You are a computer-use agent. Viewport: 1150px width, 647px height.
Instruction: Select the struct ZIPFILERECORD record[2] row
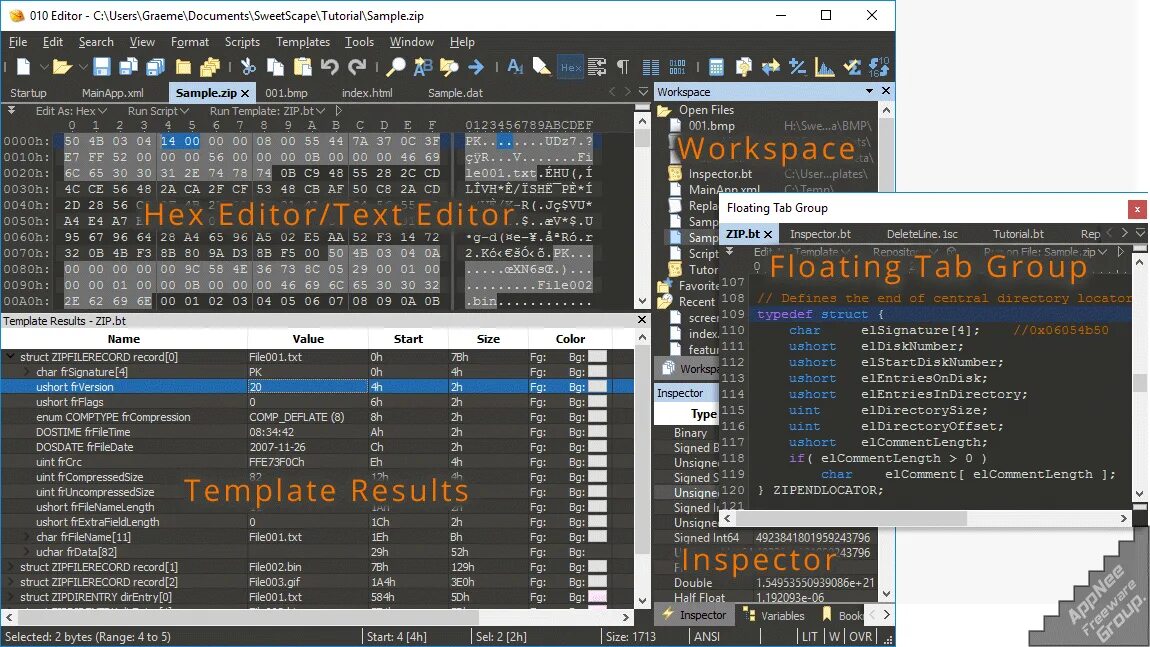point(100,582)
